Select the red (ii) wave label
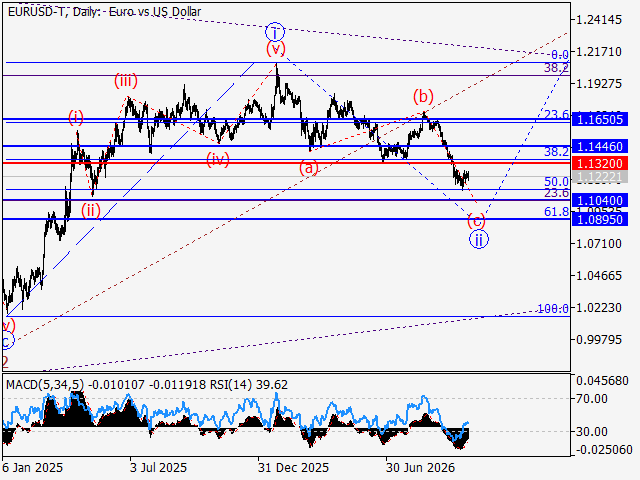The height and width of the screenshot is (480, 640). tap(91, 211)
